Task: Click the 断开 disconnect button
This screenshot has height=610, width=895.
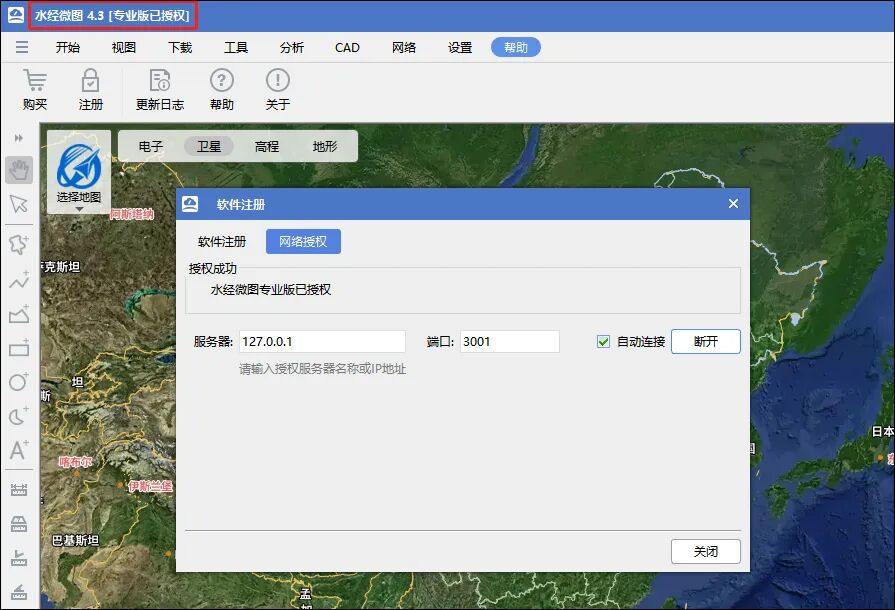Action: point(705,341)
